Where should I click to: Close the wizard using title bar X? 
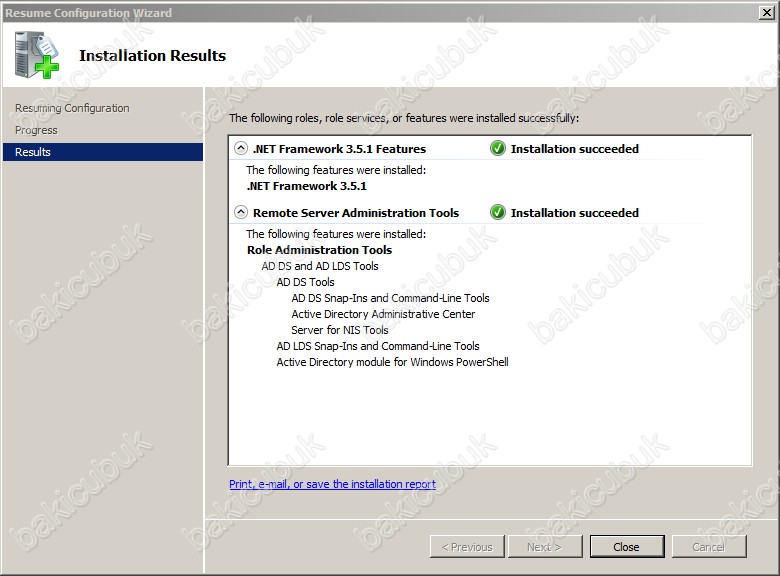tap(767, 12)
